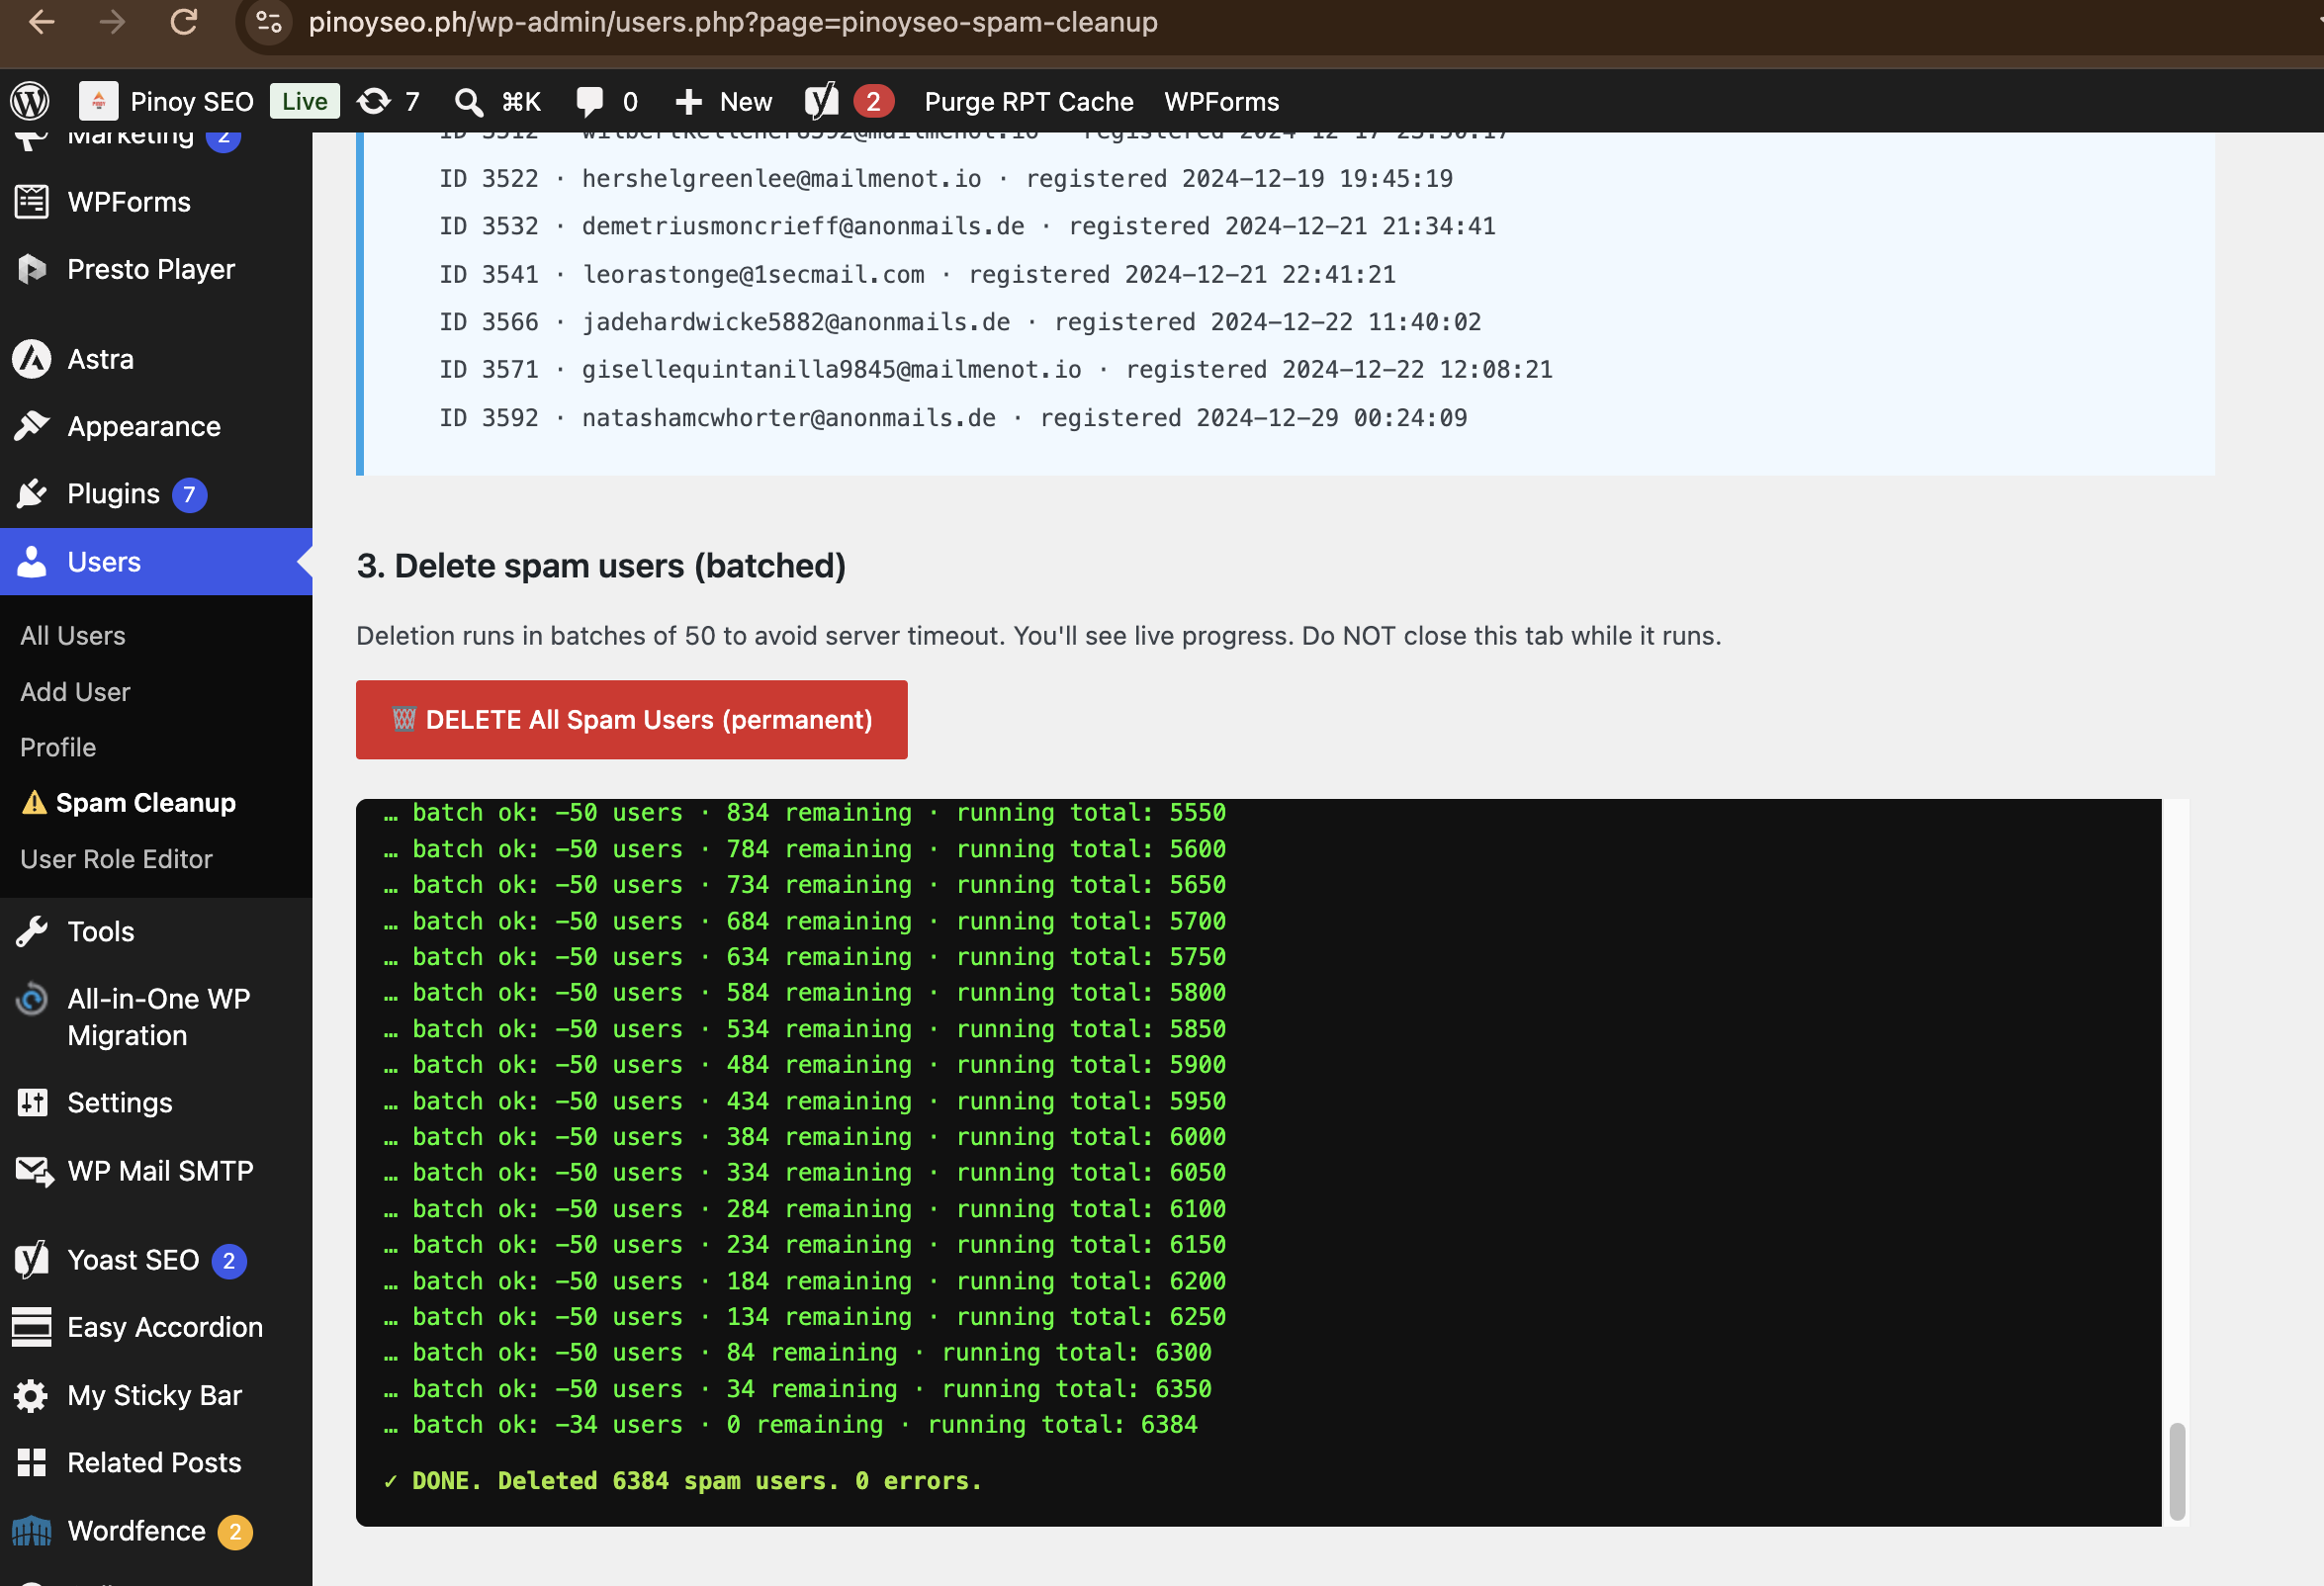Open All-in-One WP Migration menu
The width and height of the screenshot is (2324, 1586).
[x=158, y=1016]
